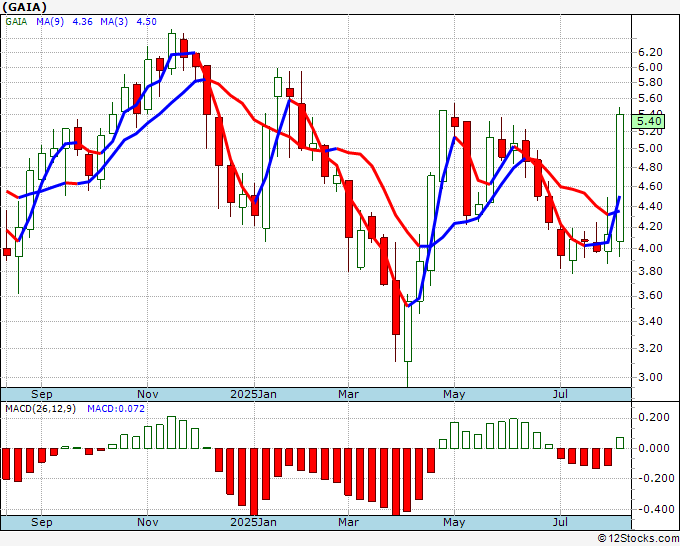The width and height of the screenshot is (680, 546).
Task: Click Mar on the price chart time axis
Action: point(349,394)
